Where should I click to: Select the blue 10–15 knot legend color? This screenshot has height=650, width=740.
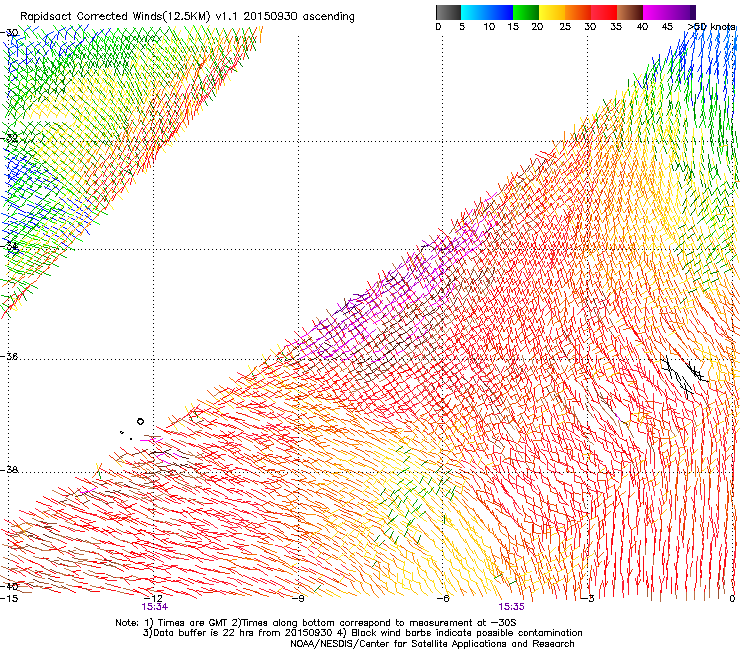pos(500,12)
